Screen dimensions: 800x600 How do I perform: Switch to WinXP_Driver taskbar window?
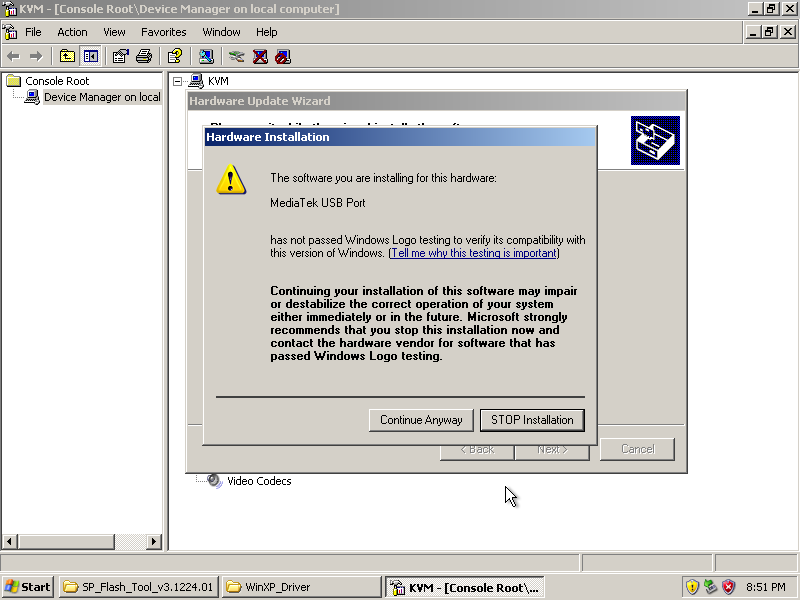click(302, 587)
